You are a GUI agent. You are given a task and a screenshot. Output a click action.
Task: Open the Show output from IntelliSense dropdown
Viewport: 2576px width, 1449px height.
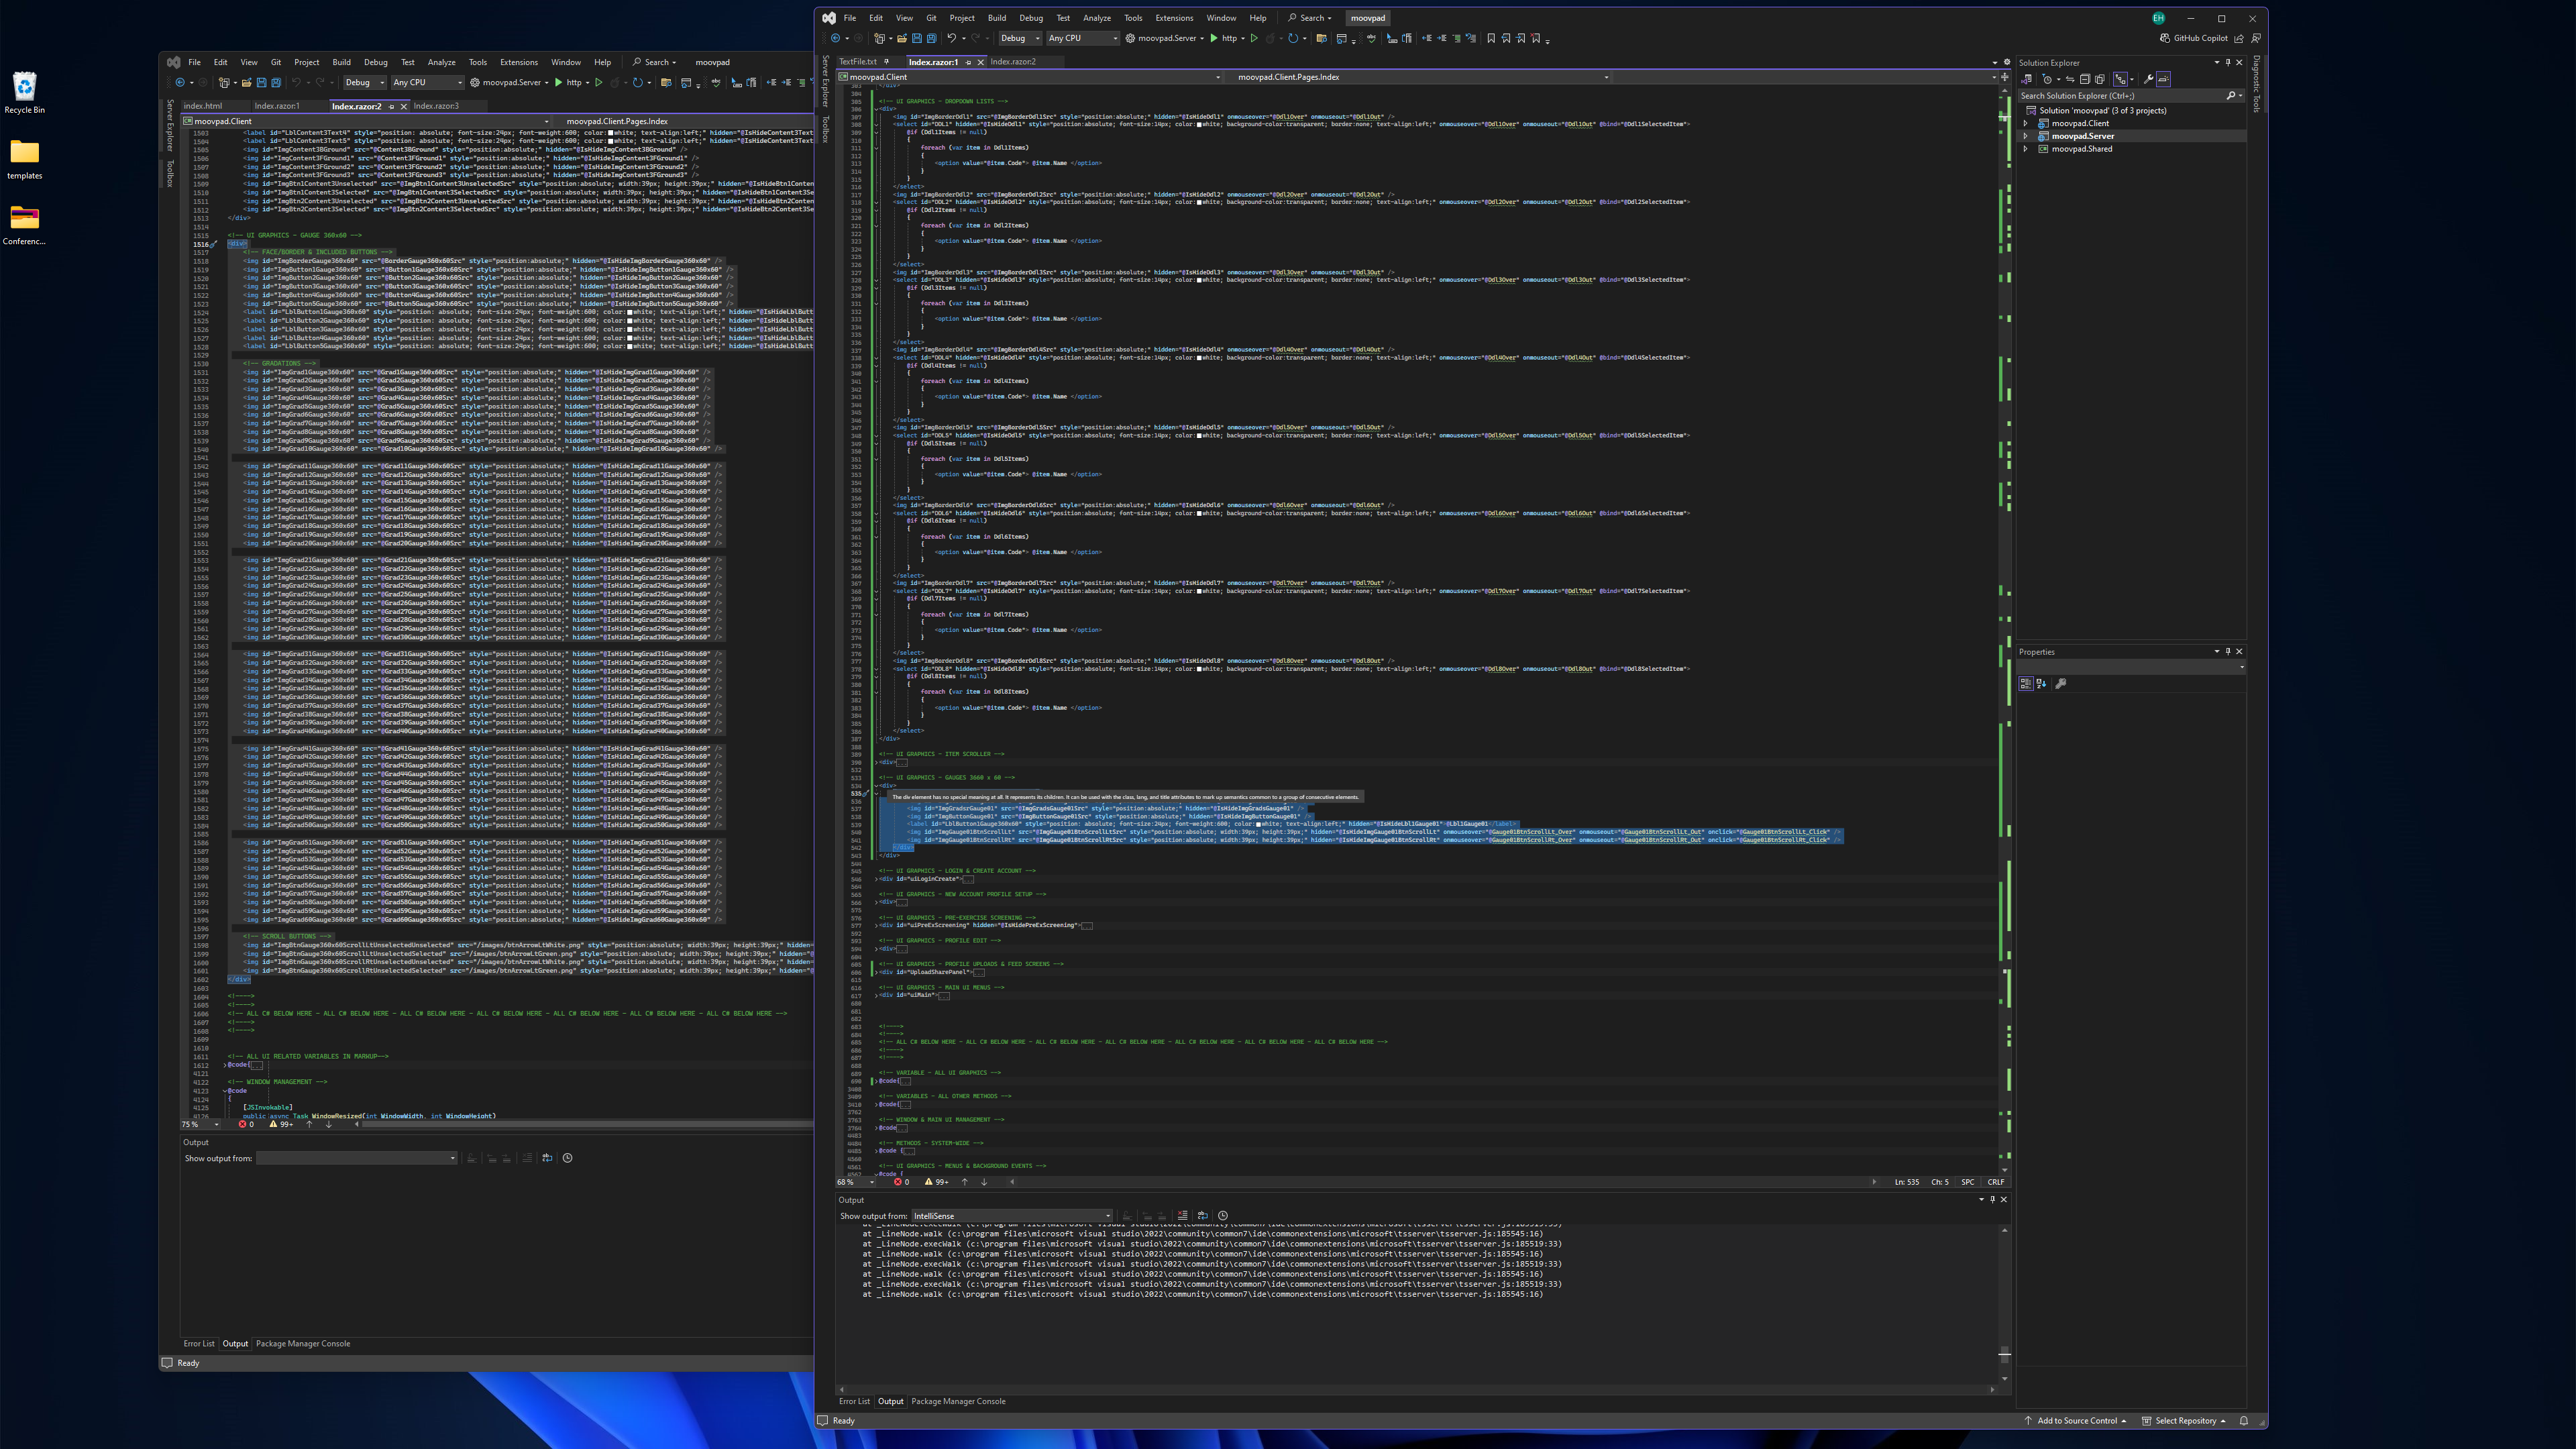pyautogui.click(x=1011, y=1216)
